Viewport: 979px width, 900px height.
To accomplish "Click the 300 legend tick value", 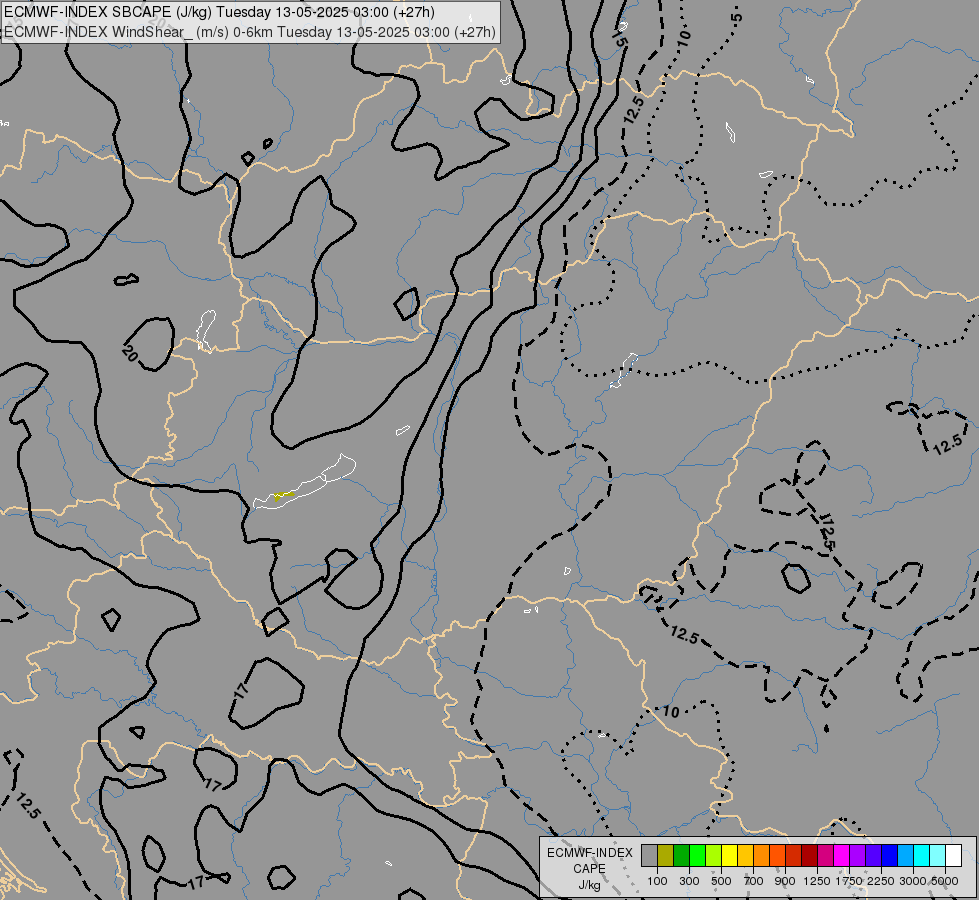I will [x=689, y=881].
